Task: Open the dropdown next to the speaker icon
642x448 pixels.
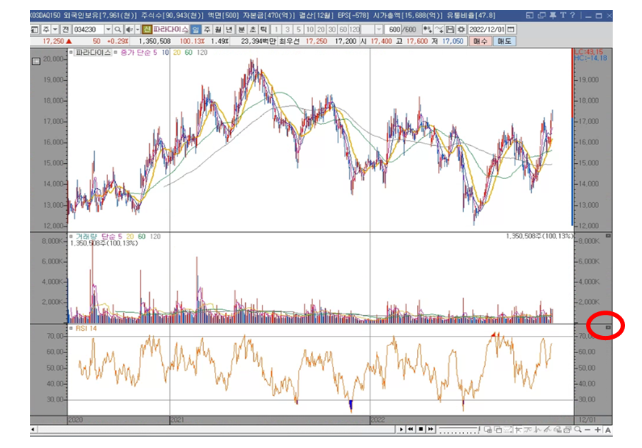Action: point(138,29)
